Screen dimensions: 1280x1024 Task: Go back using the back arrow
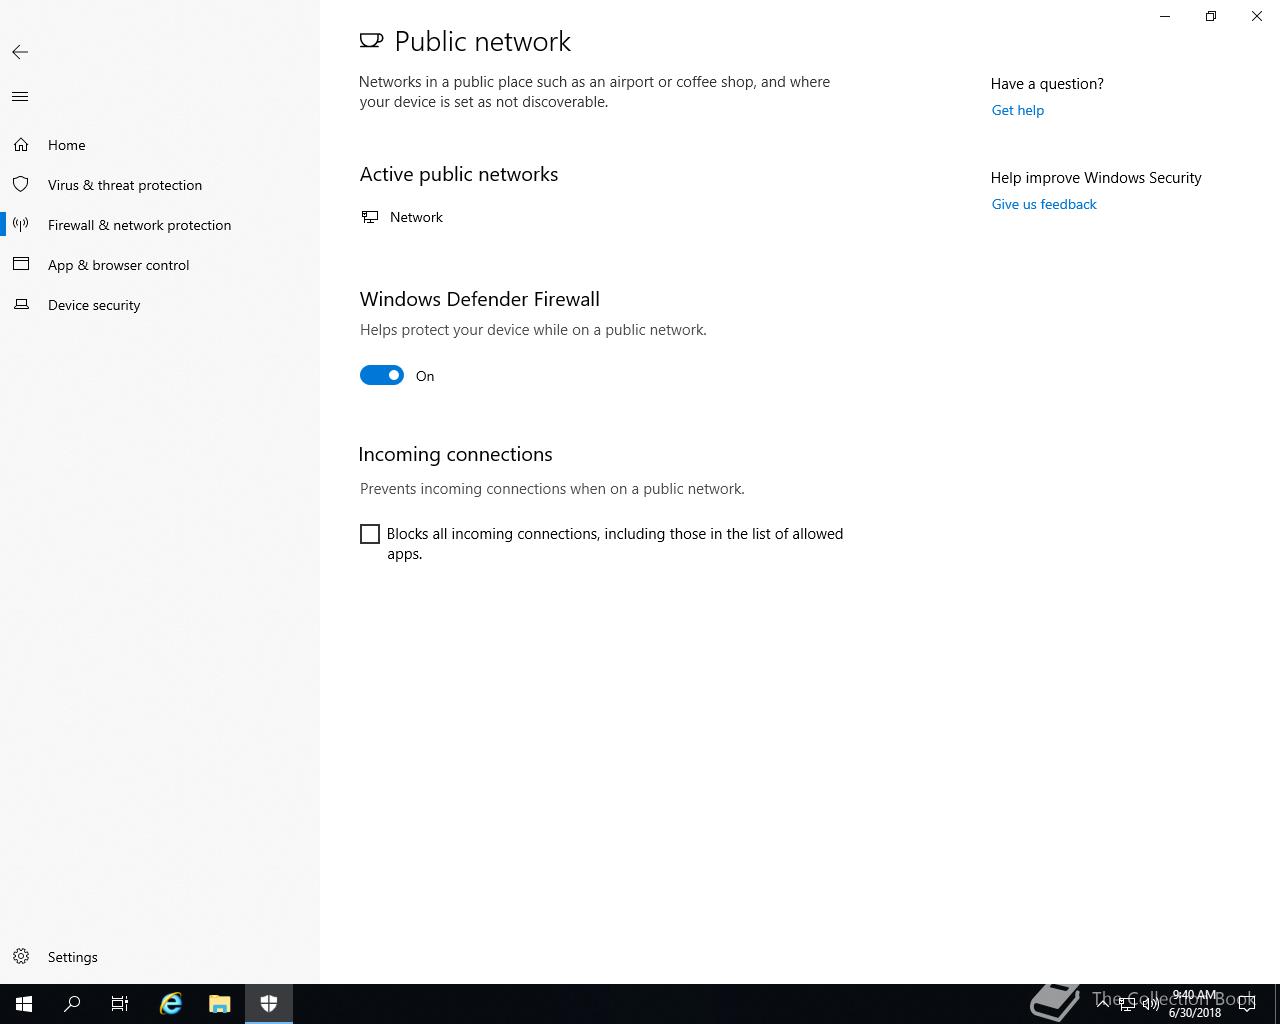point(20,52)
